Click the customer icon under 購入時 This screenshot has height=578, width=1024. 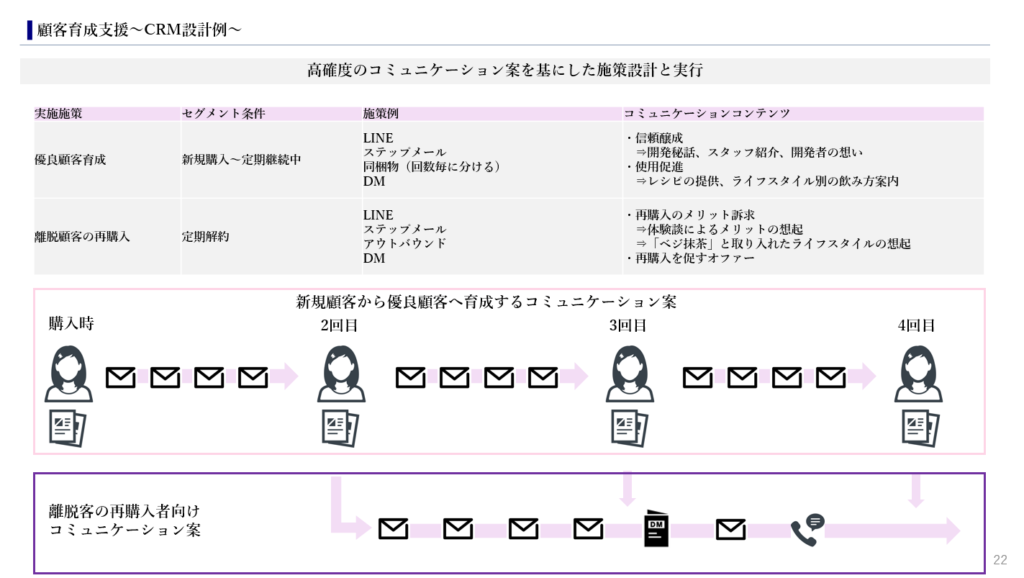tap(68, 374)
